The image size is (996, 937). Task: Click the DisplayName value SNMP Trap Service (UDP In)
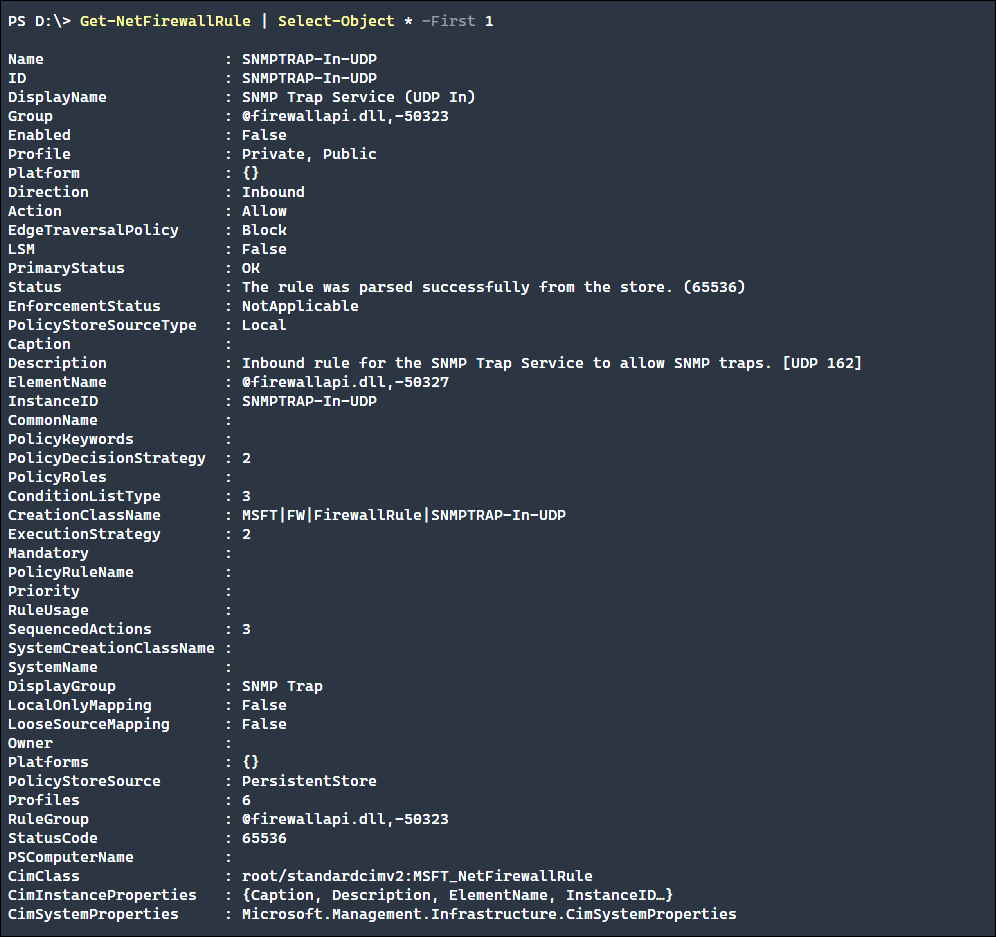[x=358, y=97]
